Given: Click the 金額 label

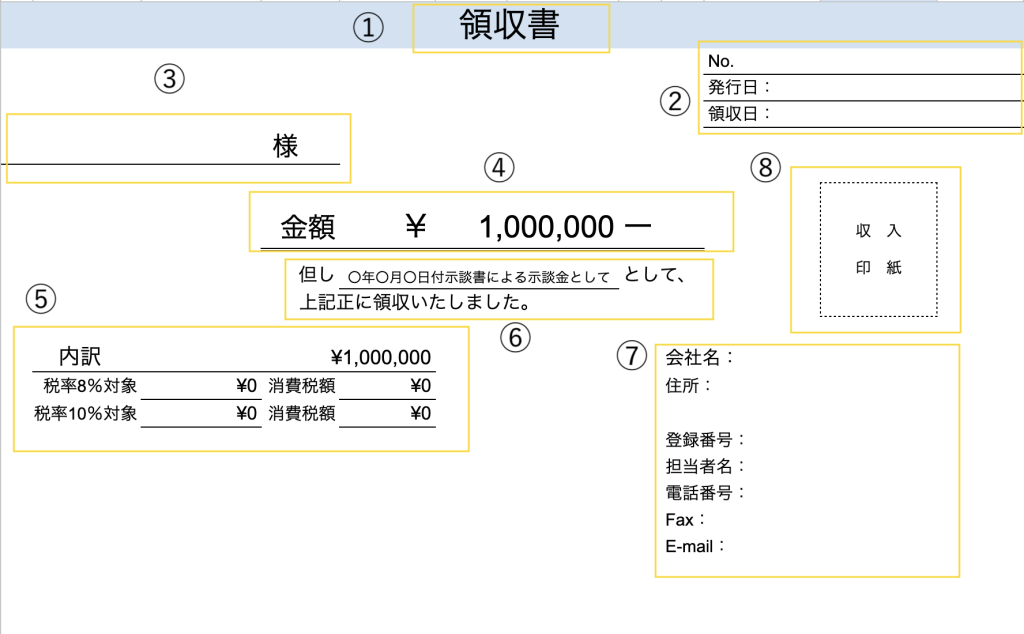Looking at the screenshot, I should click(x=307, y=228).
